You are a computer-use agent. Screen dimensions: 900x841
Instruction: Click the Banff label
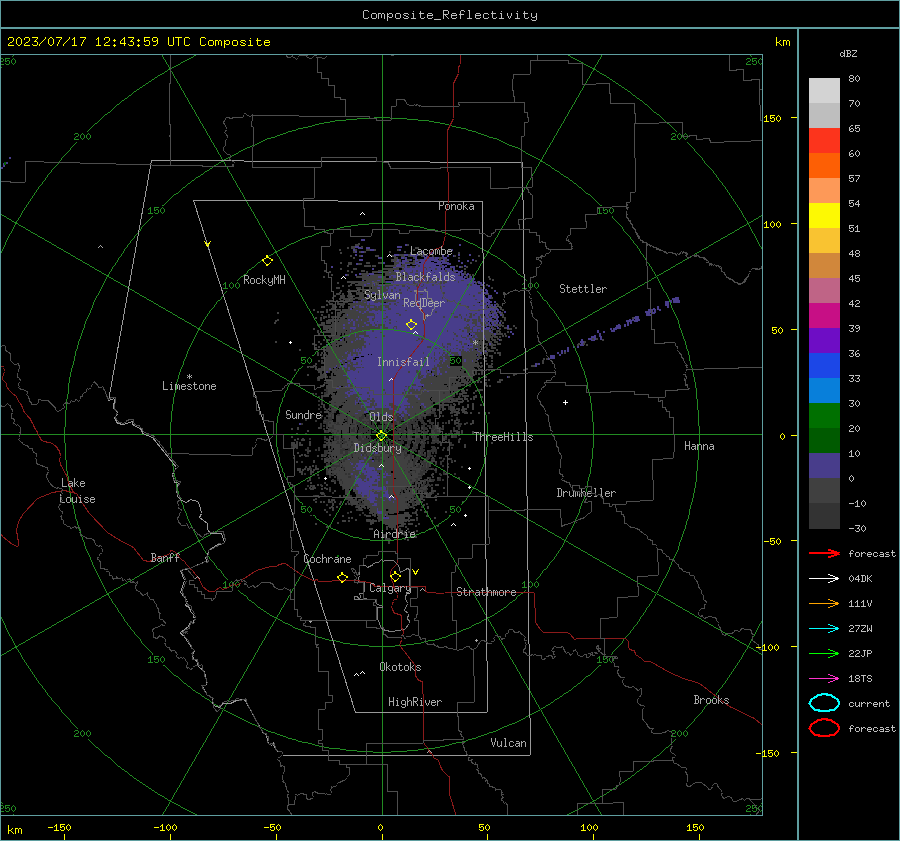point(165,557)
